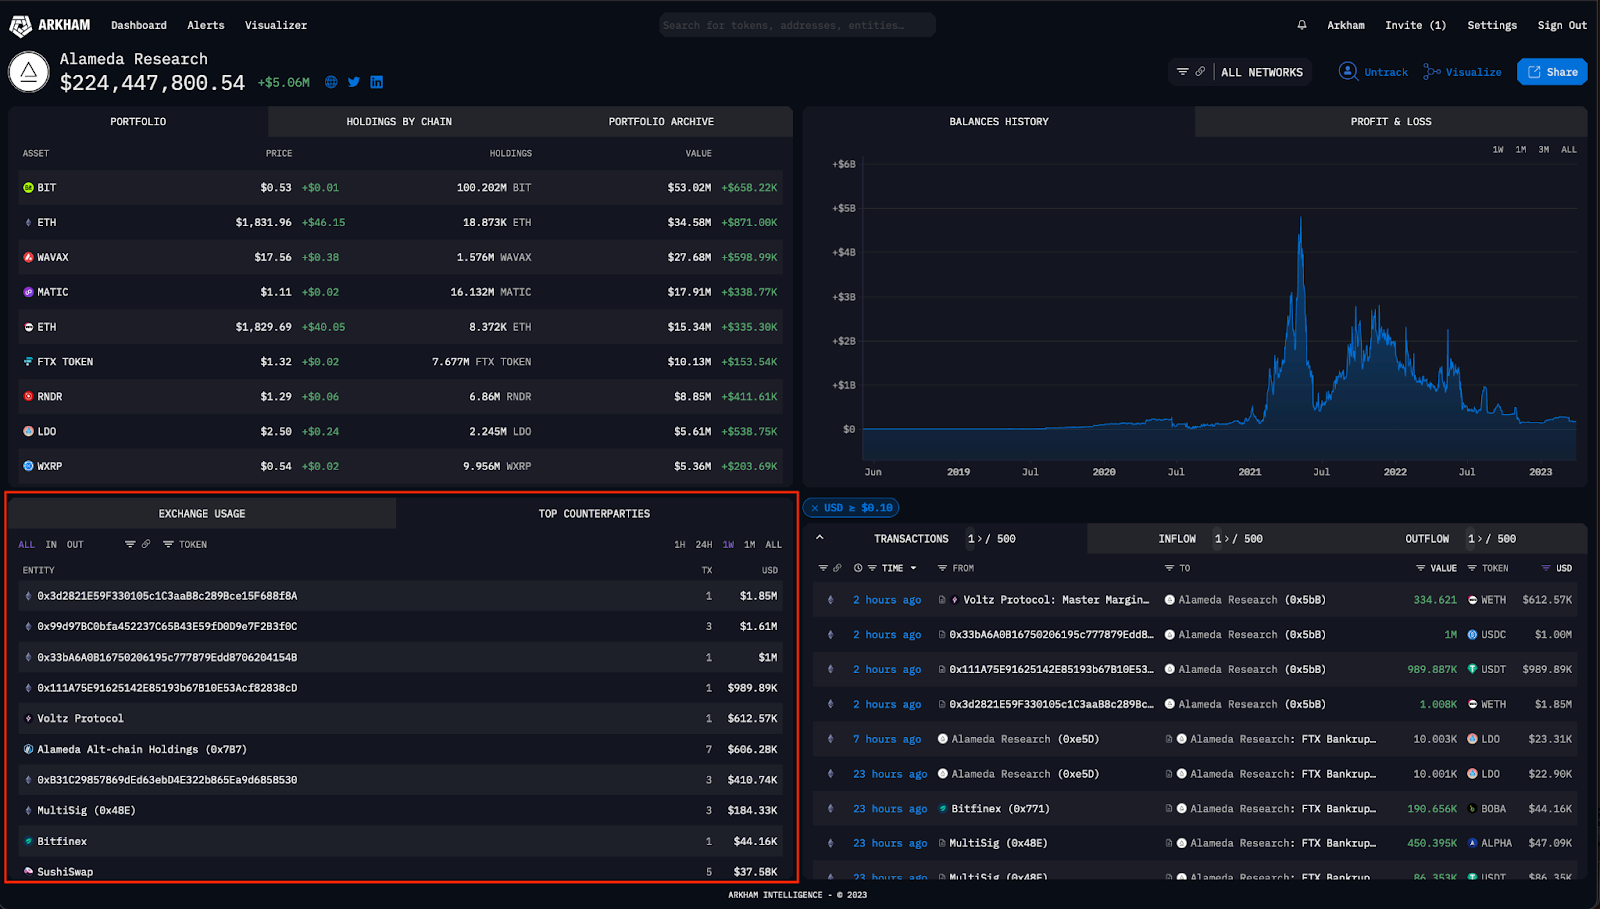The image size is (1600, 909).
Task: Open the Alerts nav link
Action: pyautogui.click(x=206, y=25)
